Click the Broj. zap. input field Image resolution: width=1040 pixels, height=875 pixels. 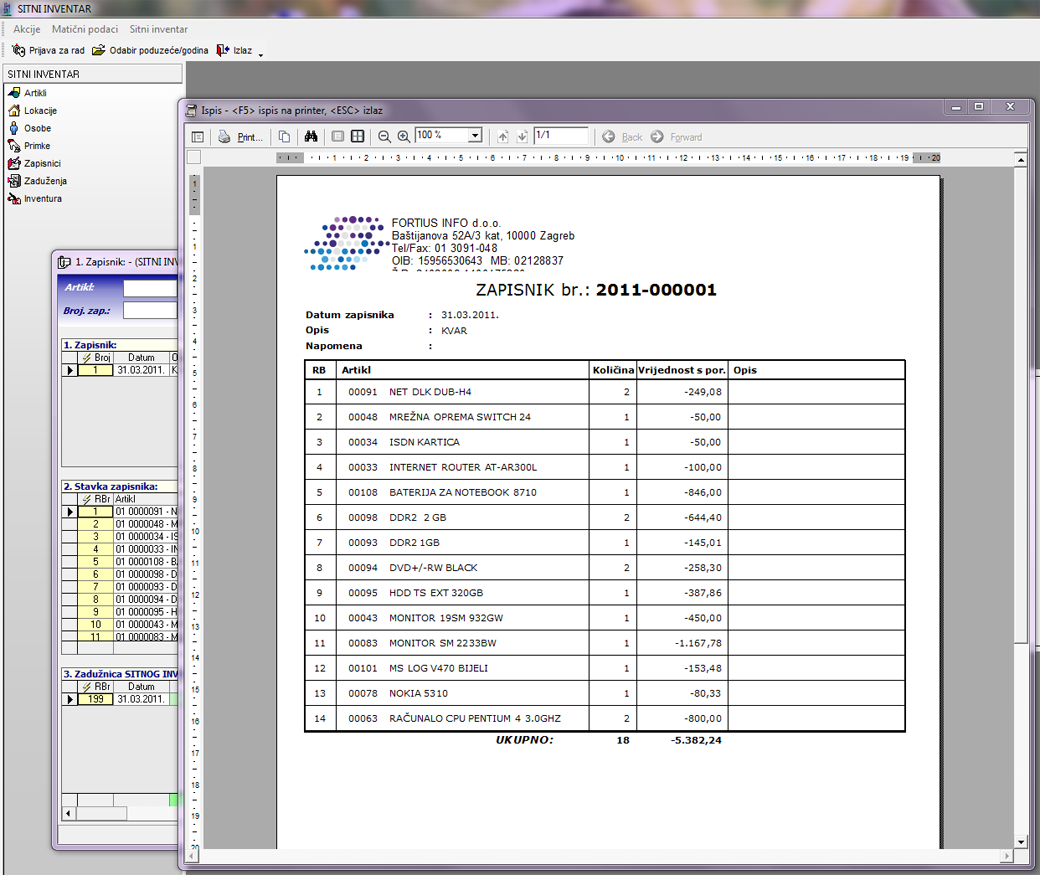[151, 310]
